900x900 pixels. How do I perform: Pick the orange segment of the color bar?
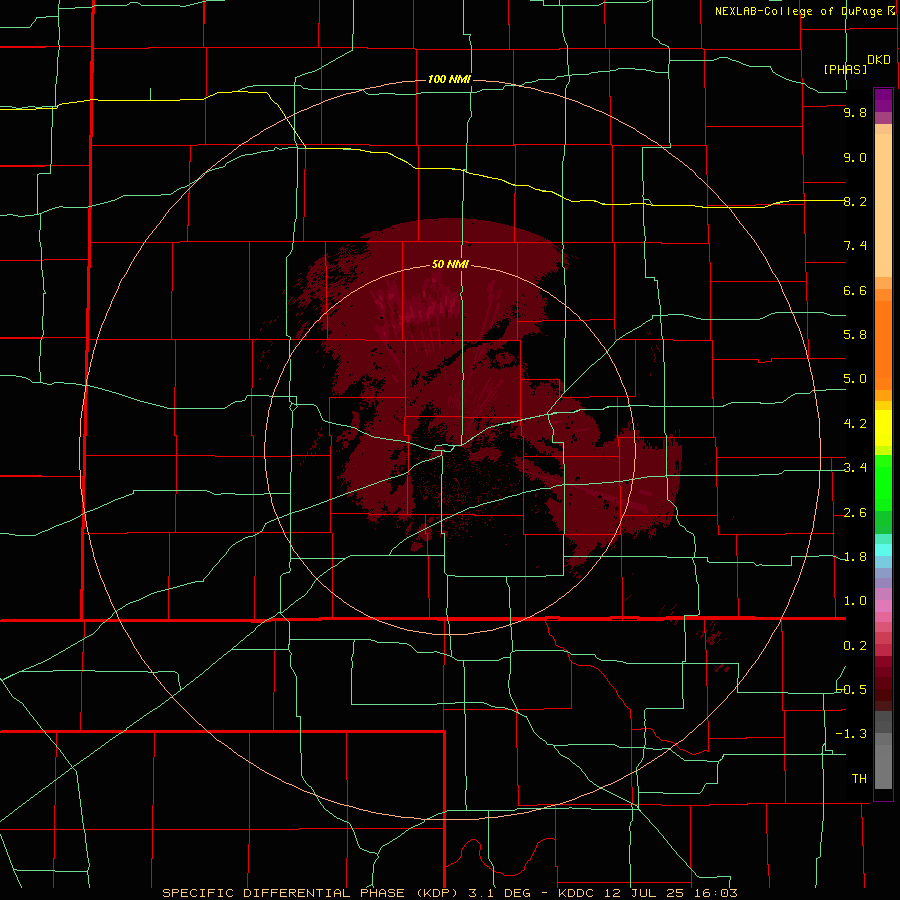click(x=883, y=345)
